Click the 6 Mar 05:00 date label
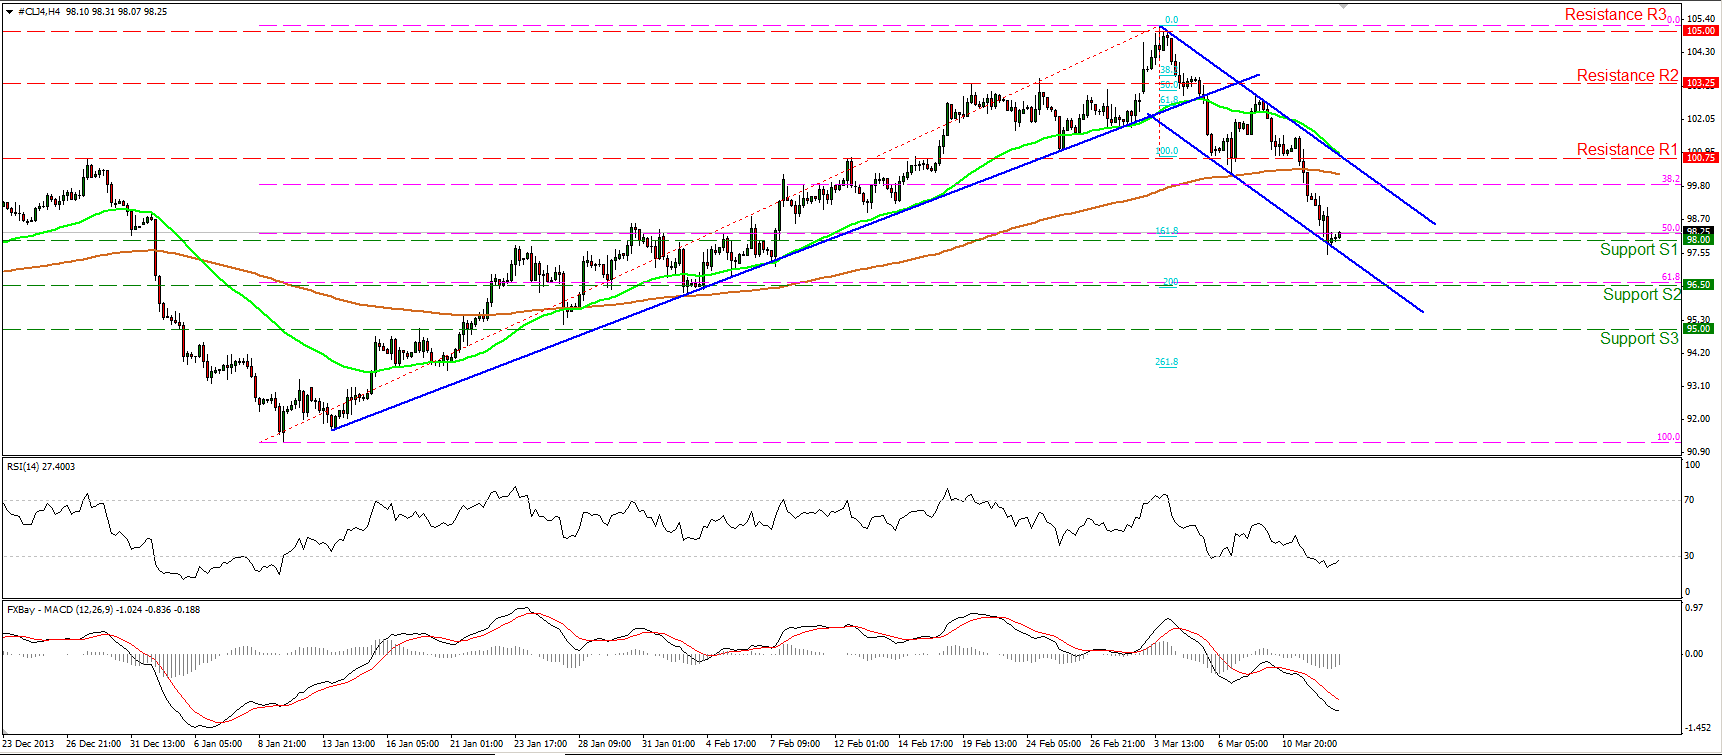The image size is (1722, 755). point(1243,744)
